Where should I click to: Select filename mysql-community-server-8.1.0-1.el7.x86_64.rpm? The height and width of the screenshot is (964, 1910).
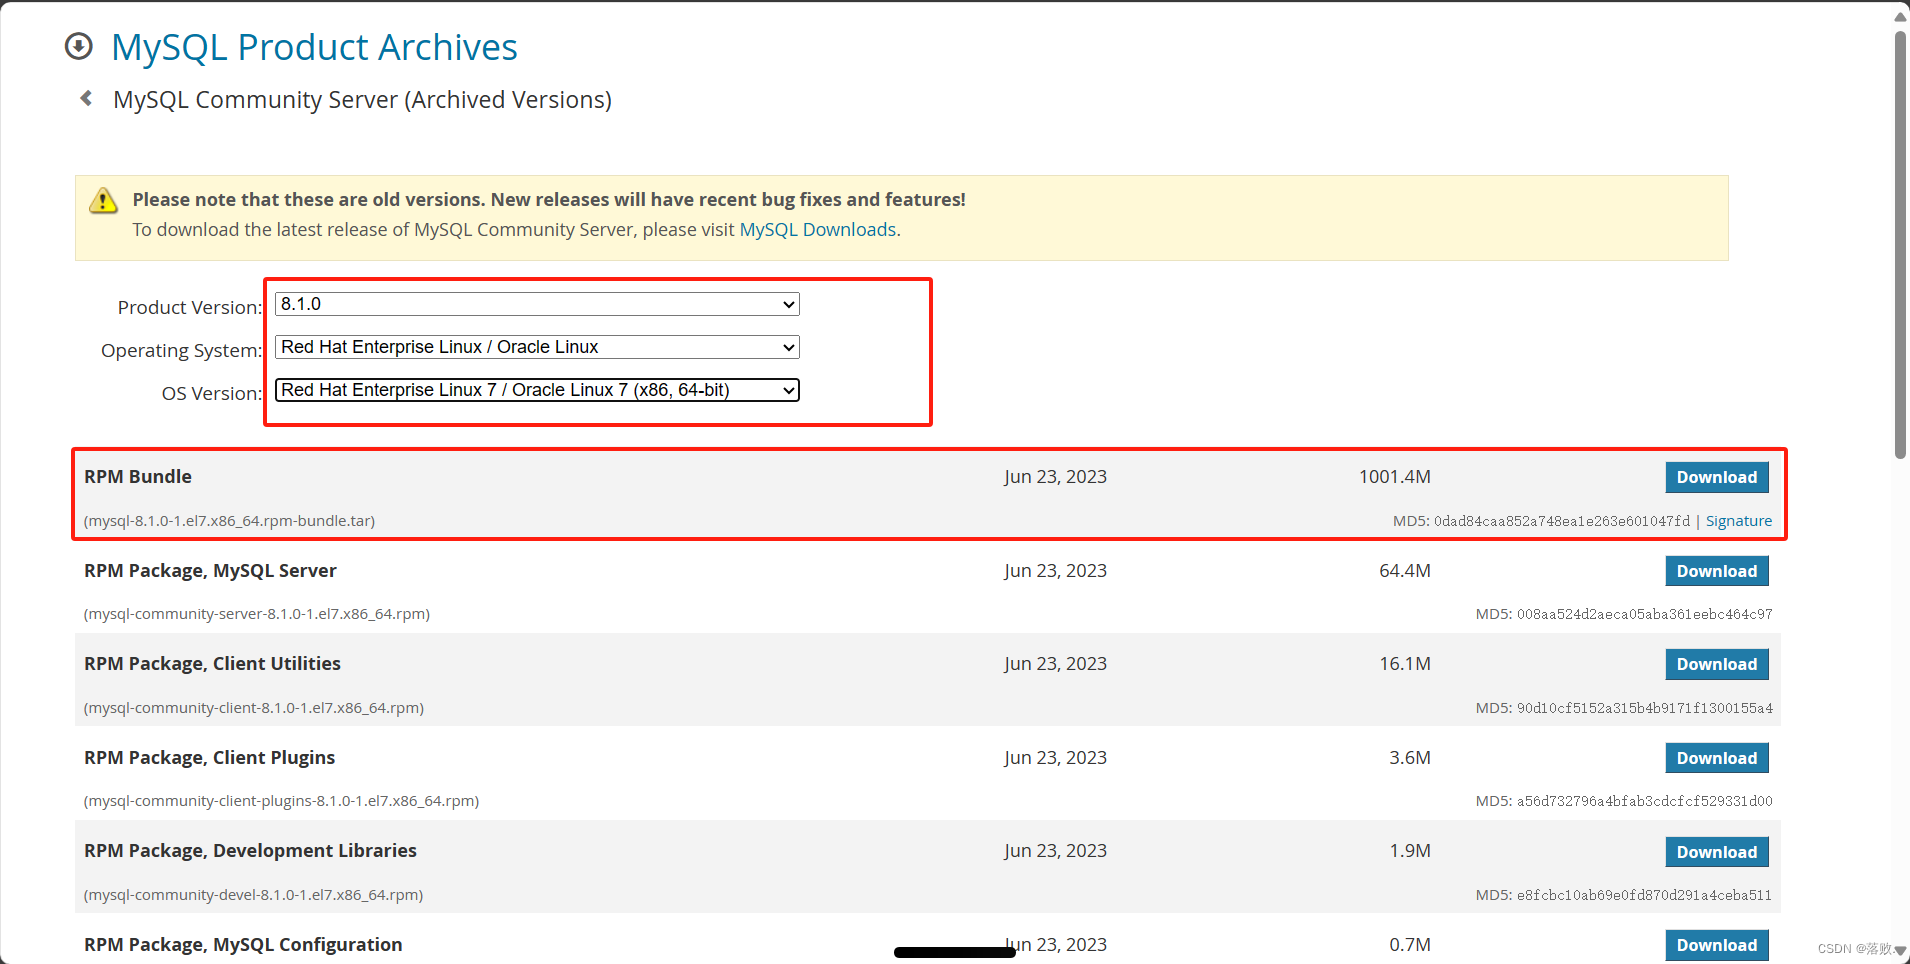tap(257, 614)
